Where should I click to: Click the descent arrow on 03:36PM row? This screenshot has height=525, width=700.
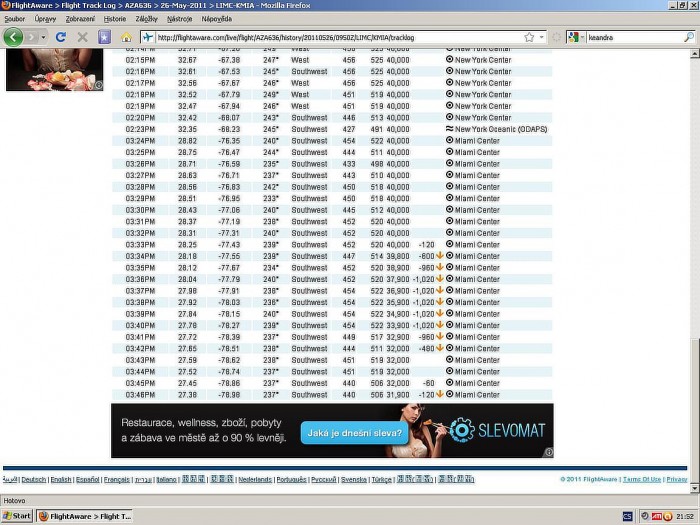(439, 279)
